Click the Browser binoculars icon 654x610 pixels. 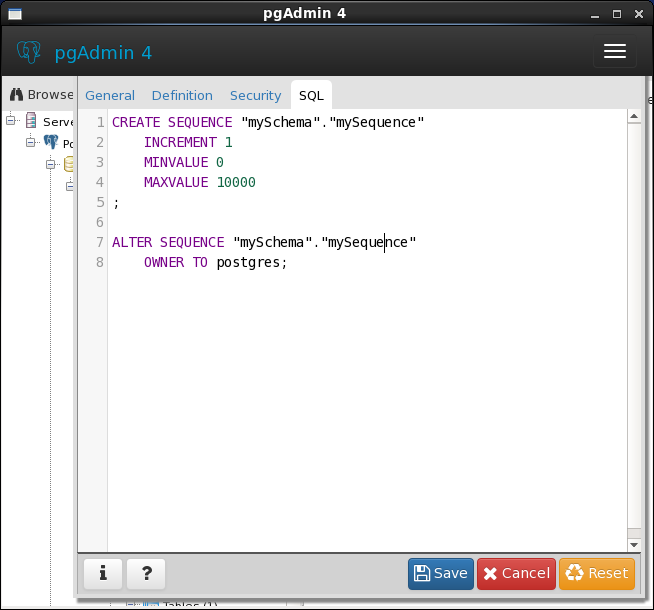point(16,94)
